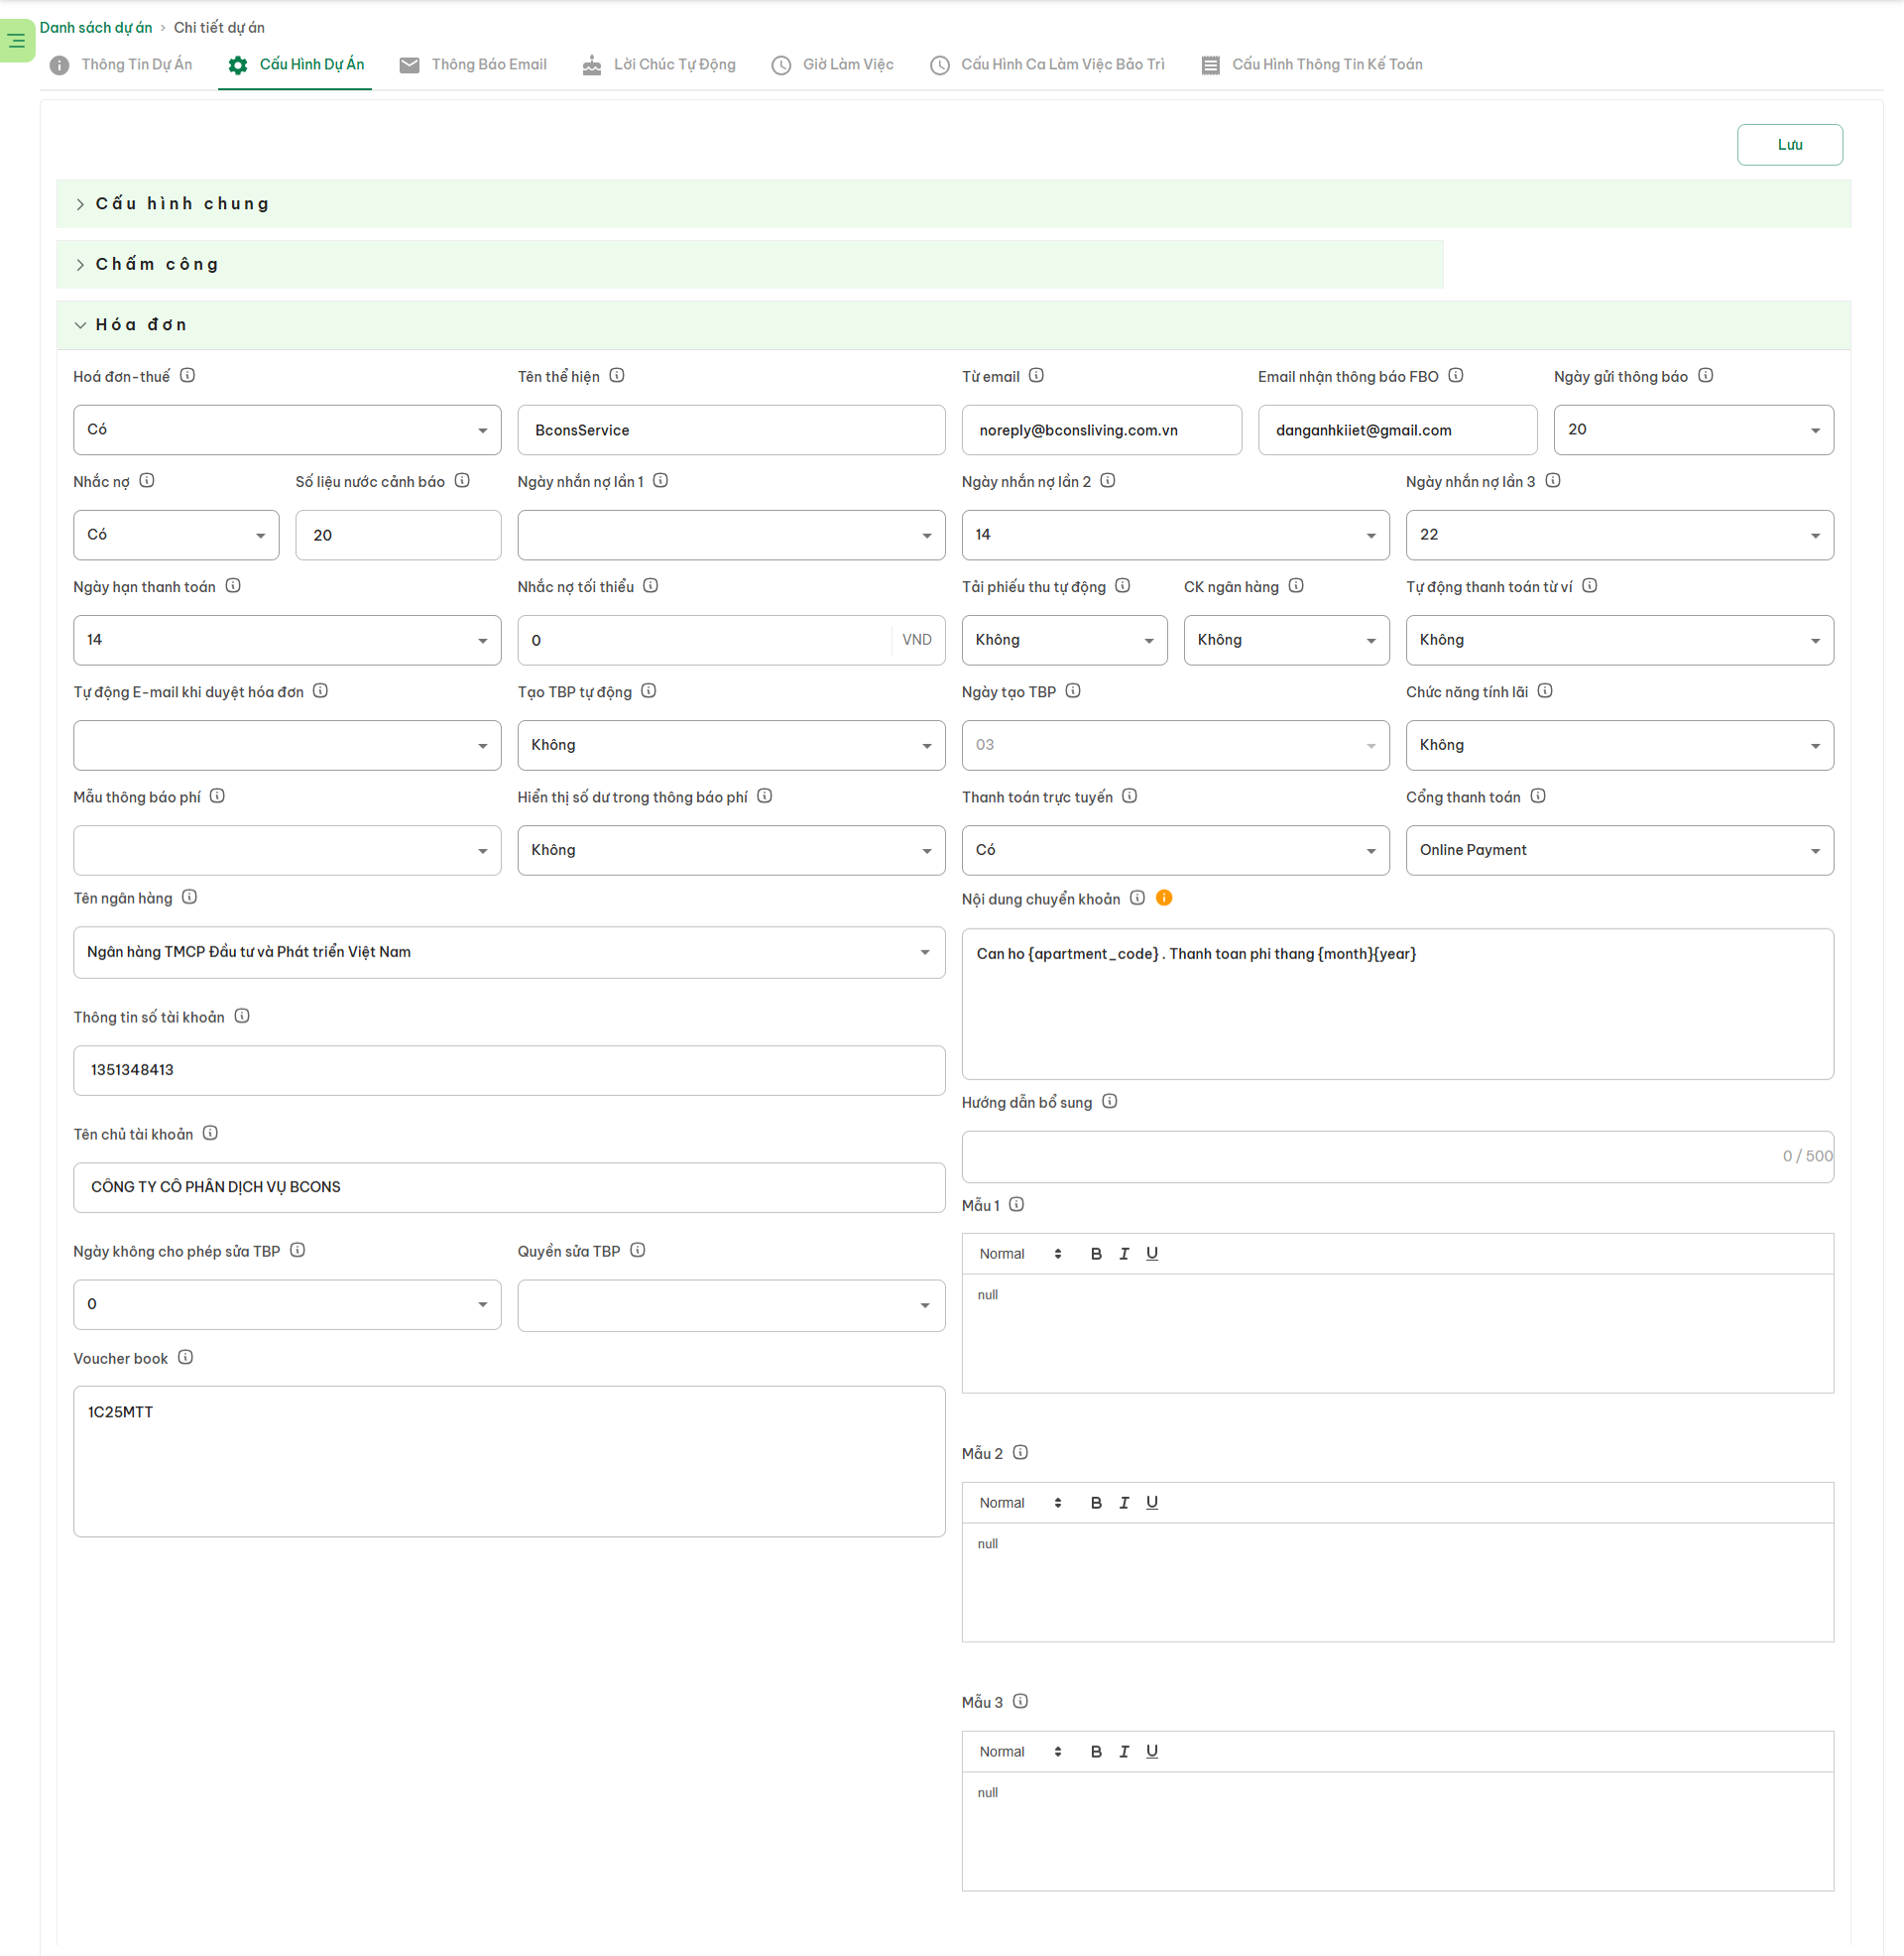The image size is (1904, 1956).
Task: Click the orange warning icon beside Nội dung chuyển khoản
Action: point(1164,898)
